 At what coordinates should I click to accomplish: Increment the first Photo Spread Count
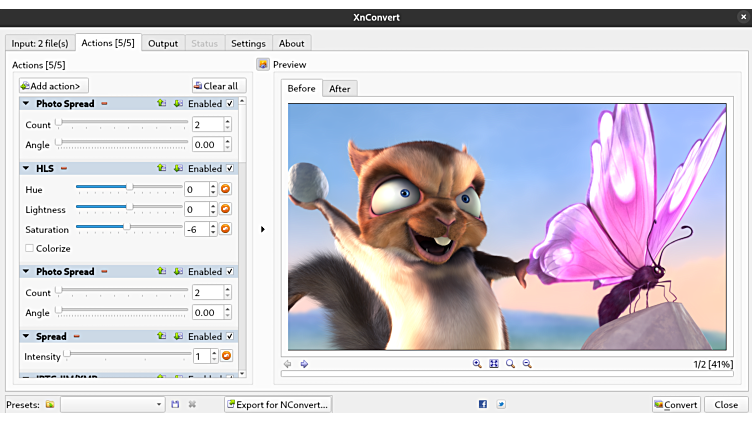pyautogui.click(x=228, y=121)
